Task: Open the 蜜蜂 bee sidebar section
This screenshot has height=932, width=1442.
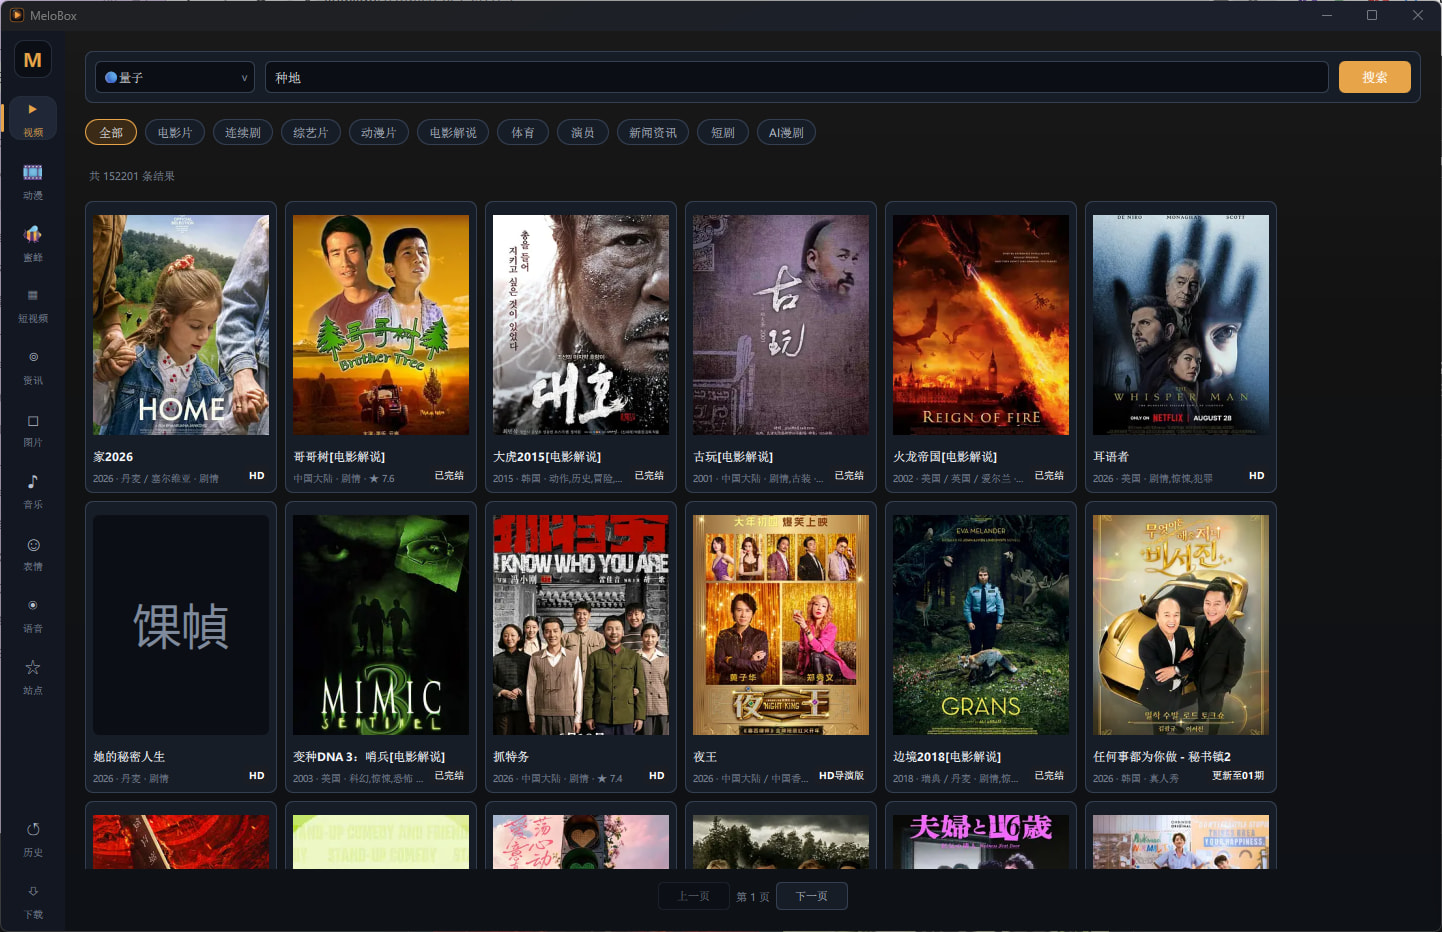Action: 33,244
